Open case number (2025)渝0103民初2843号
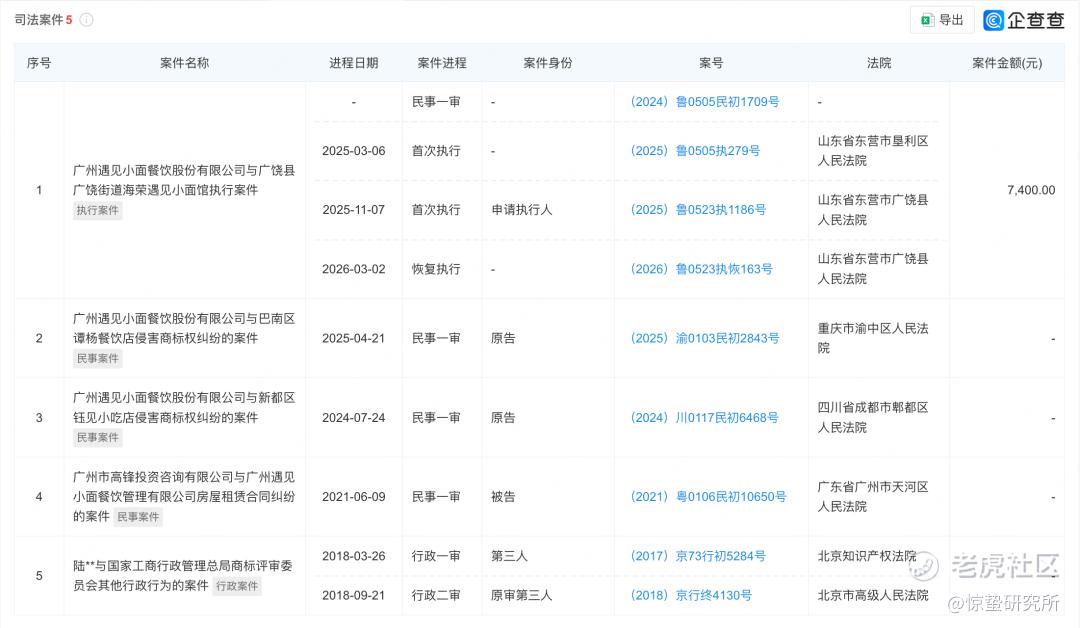 click(x=705, y=338)
